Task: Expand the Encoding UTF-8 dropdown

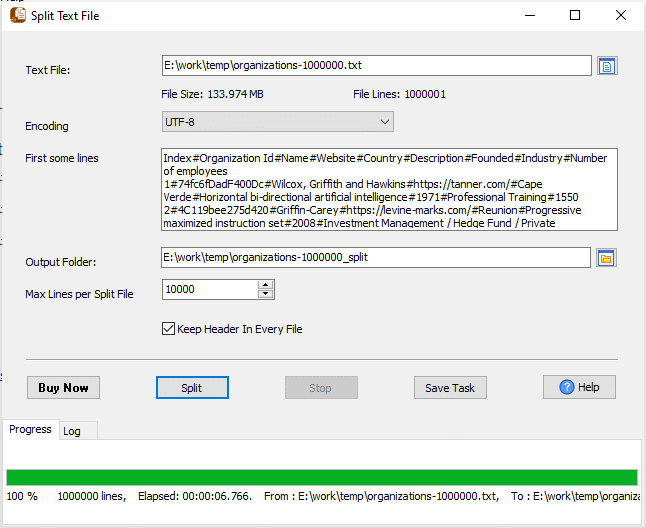Action: tap(277, 122)
